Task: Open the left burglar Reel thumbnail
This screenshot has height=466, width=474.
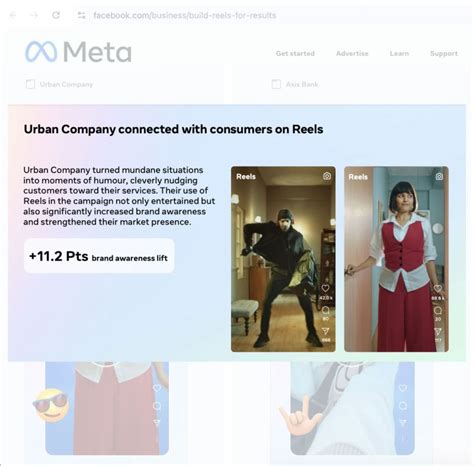Action: click(x=283, y=259)
